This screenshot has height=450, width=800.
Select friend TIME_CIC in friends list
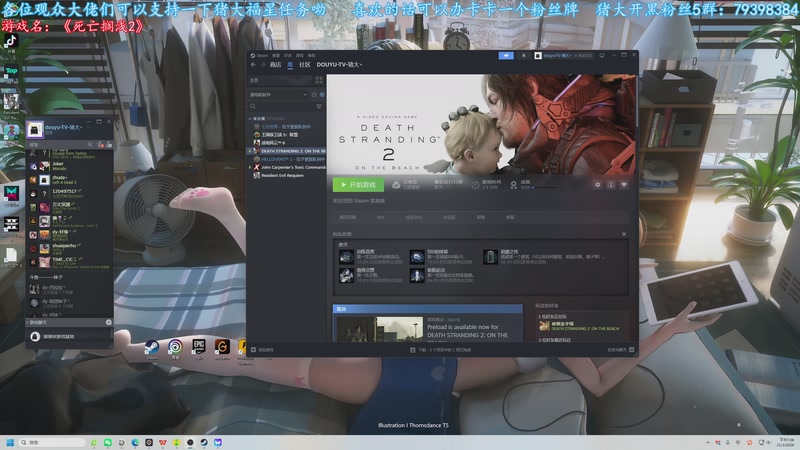(69, 262)
